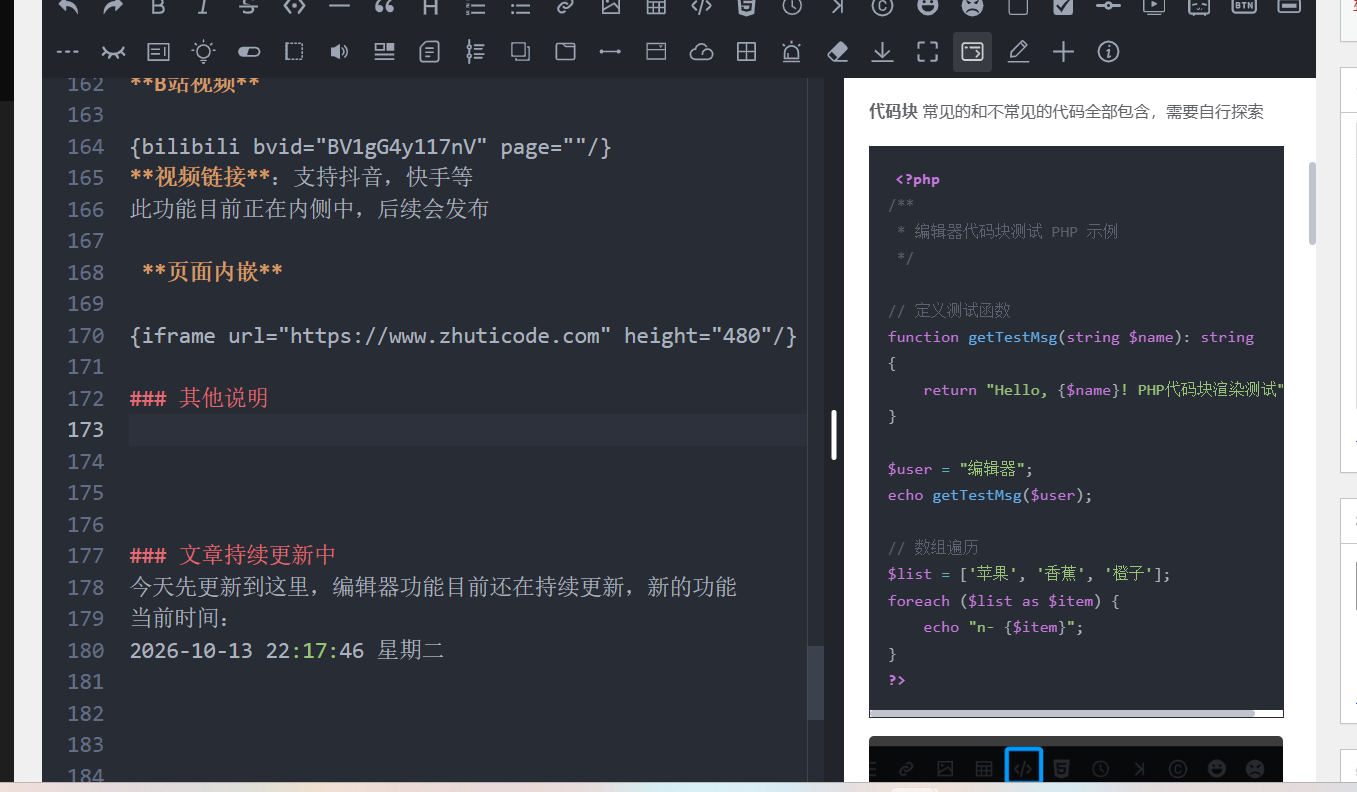Insert a heading with H icon
The height and width of the screenshot is (792, 1357).
point(430,6)
